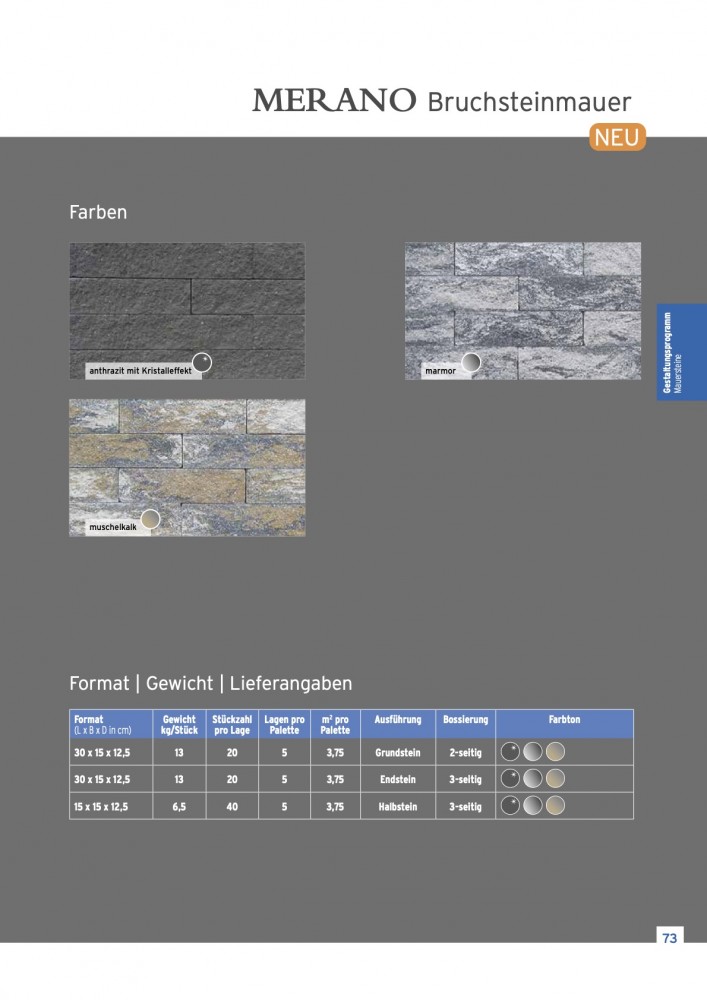Screen dimensions: 707x1000
Task: Click the Bossierung column header
Action: point(465,720)
